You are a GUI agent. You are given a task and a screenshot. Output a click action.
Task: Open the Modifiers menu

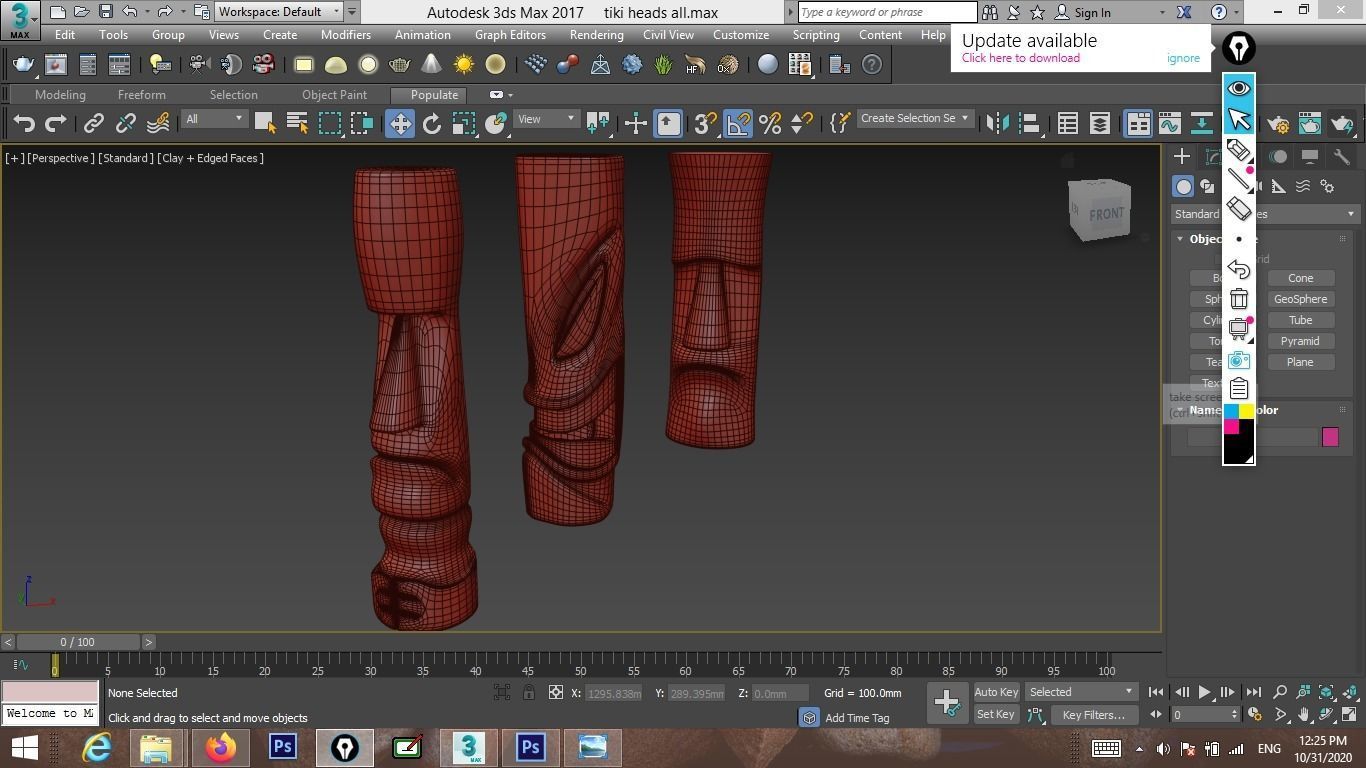(x=346, y=35)
